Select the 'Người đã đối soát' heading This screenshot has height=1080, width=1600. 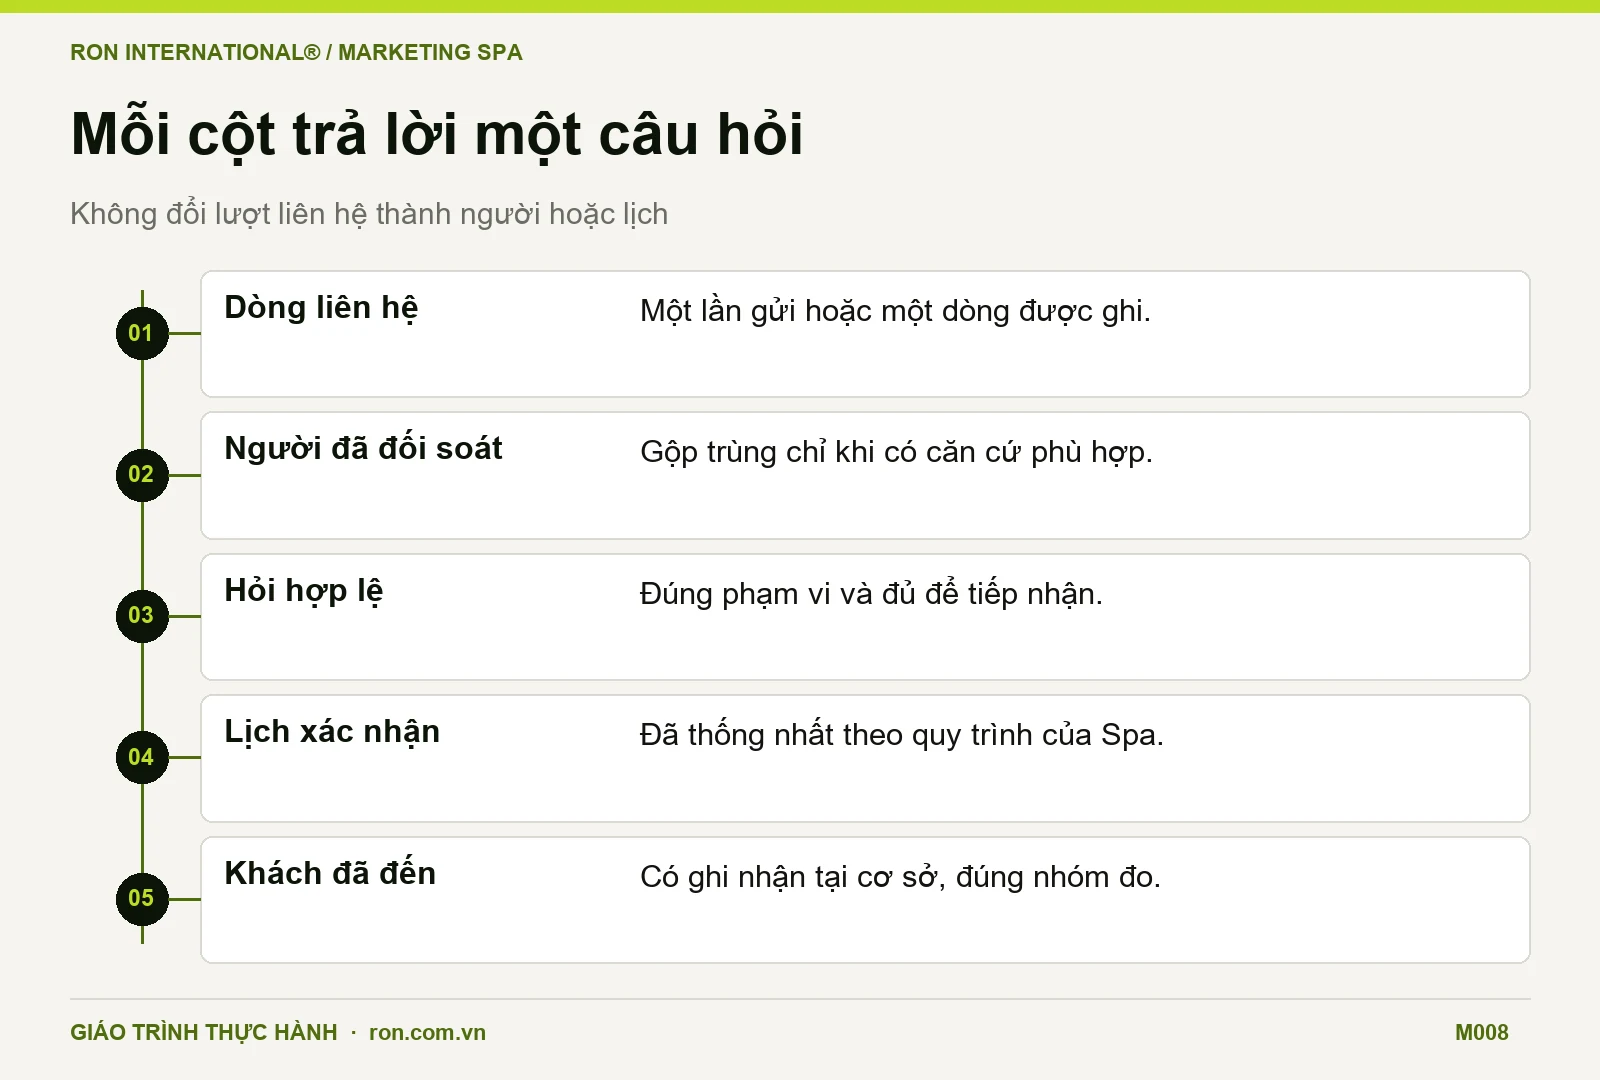363,449
